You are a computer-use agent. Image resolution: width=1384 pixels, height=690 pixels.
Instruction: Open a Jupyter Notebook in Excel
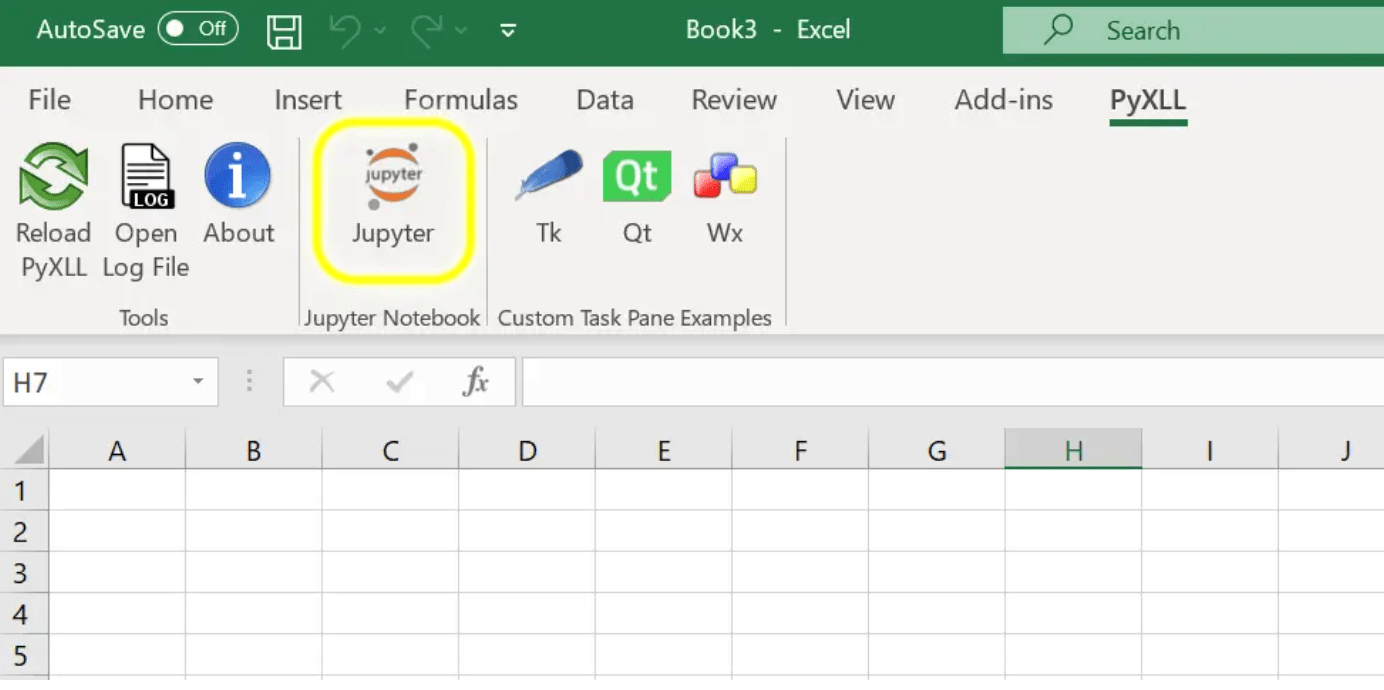392,195
